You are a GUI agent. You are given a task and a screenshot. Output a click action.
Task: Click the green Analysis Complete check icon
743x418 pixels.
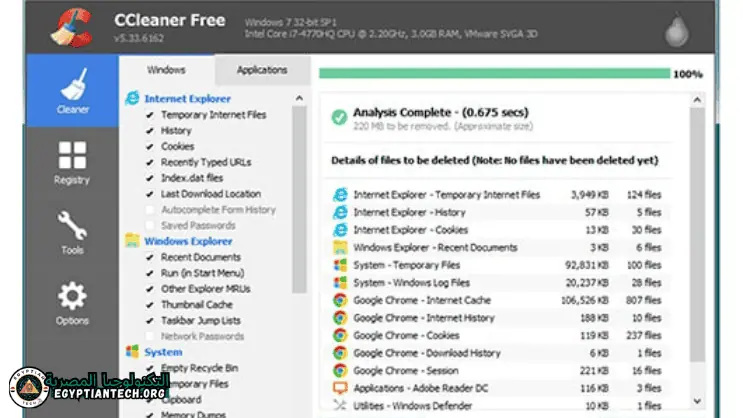tap(339, 117)
